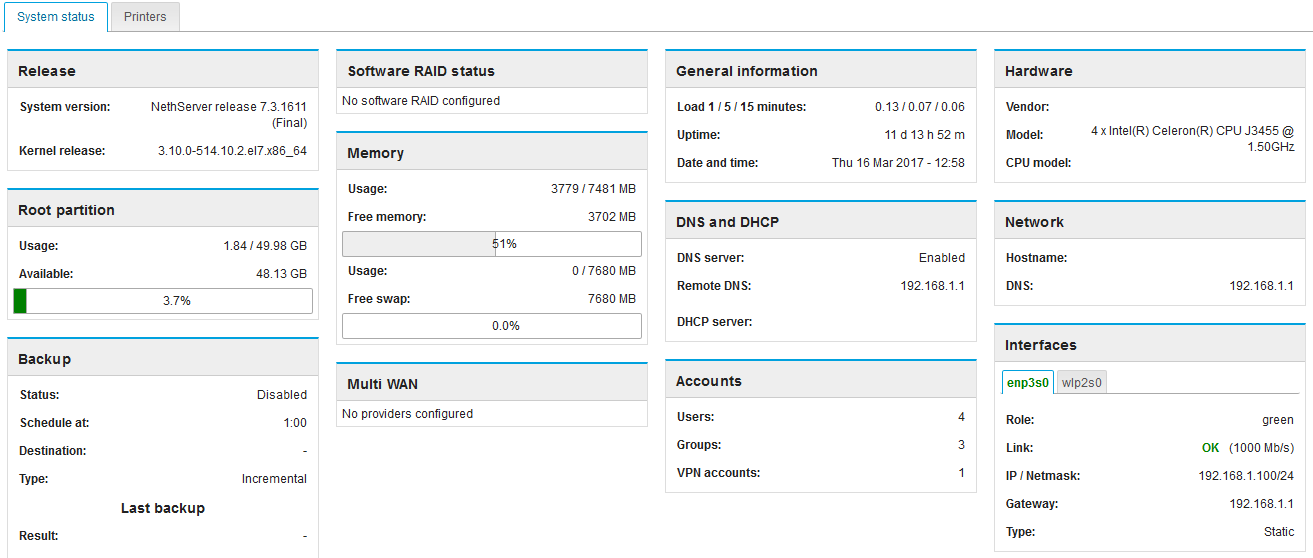Click the Groups count 3
The width and height of the screenshot is (1313, 558).
[961, 445]
